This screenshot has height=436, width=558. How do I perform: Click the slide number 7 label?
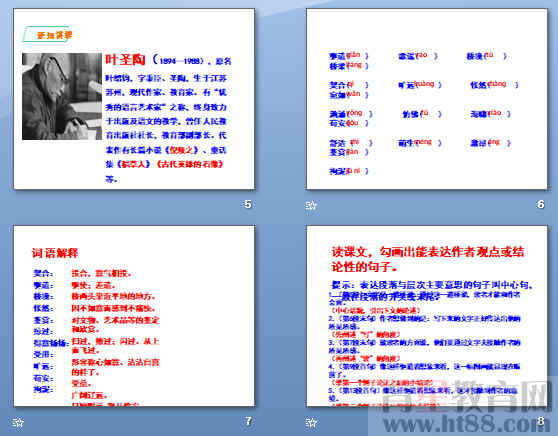248,421
